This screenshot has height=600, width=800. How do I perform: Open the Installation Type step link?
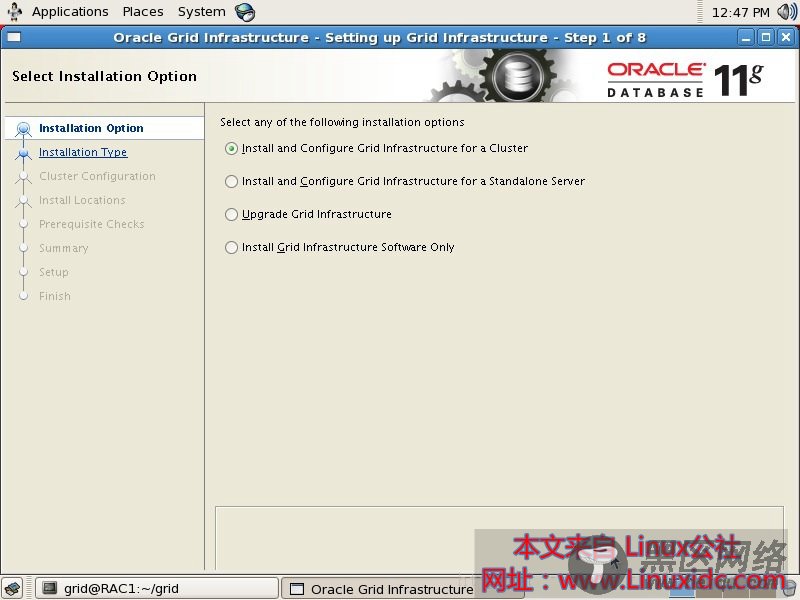83,152
